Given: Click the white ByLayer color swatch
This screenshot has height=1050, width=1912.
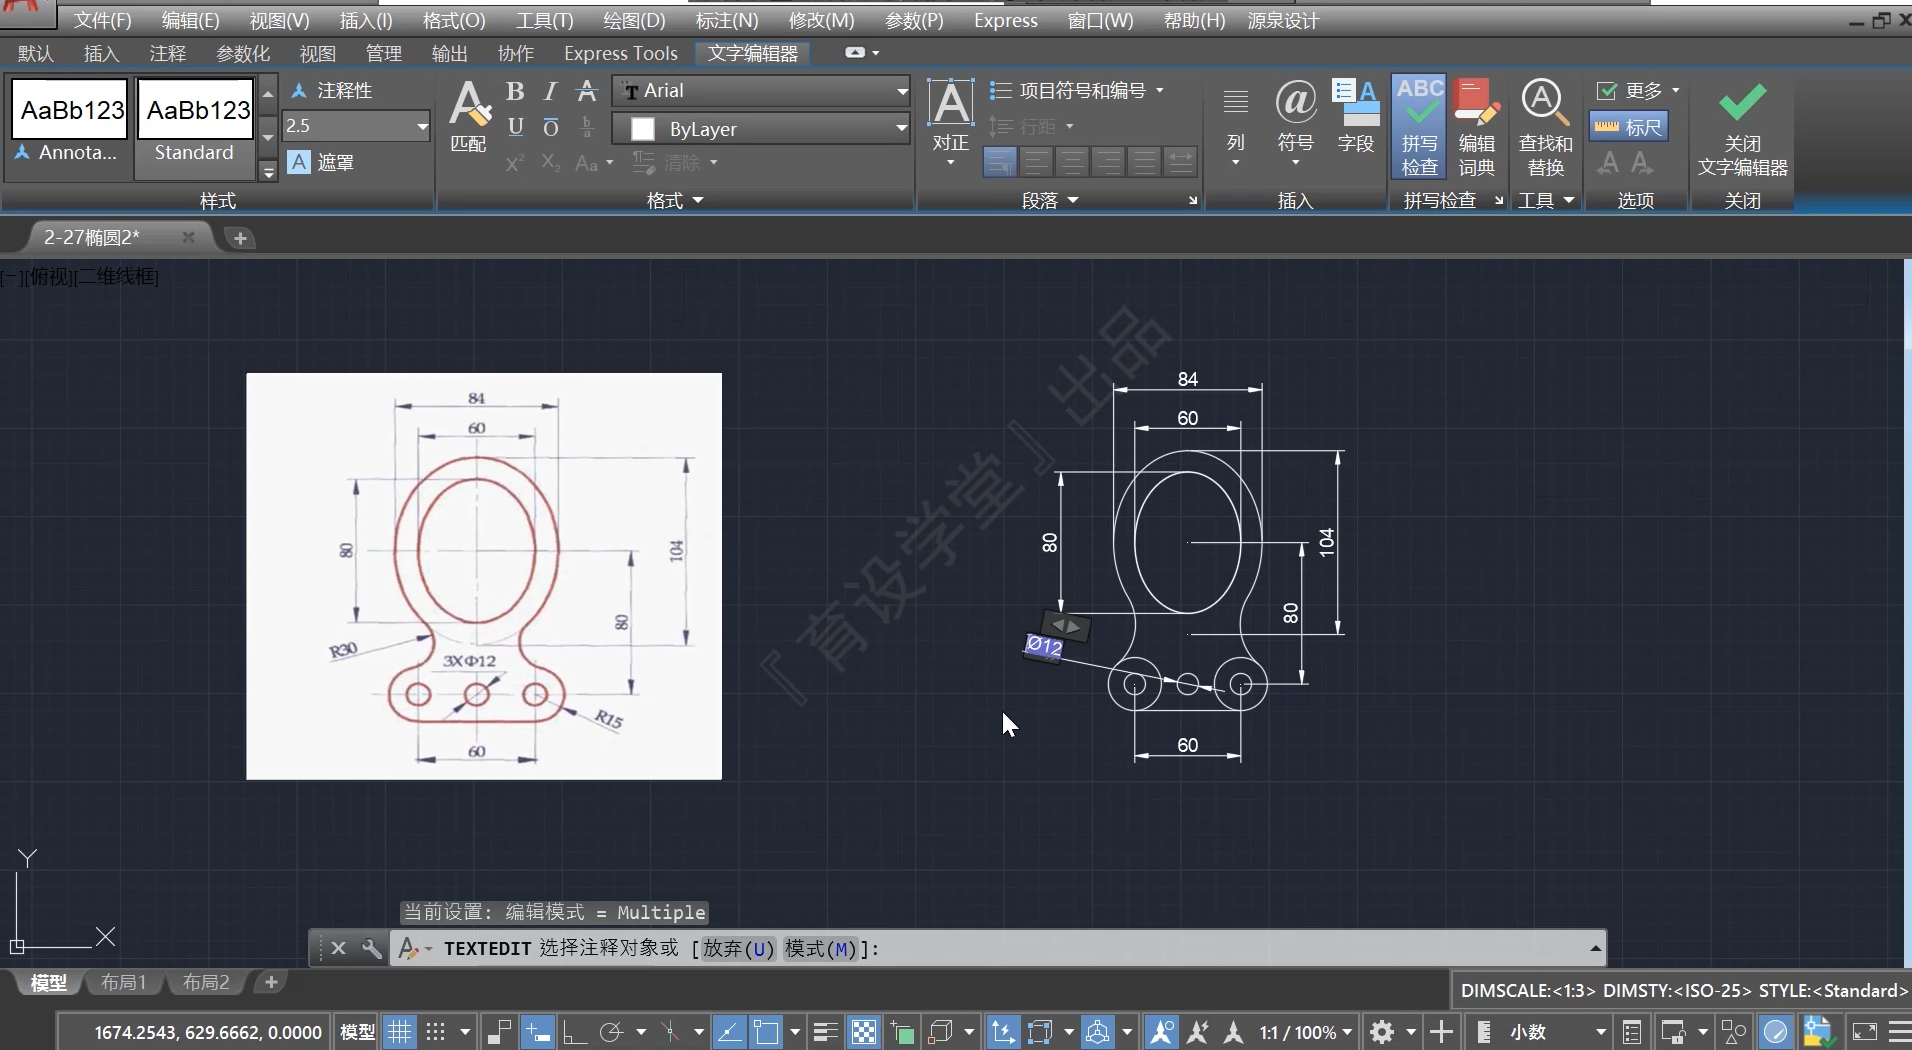Looking at the screenshot, I should tap(643, 129).
